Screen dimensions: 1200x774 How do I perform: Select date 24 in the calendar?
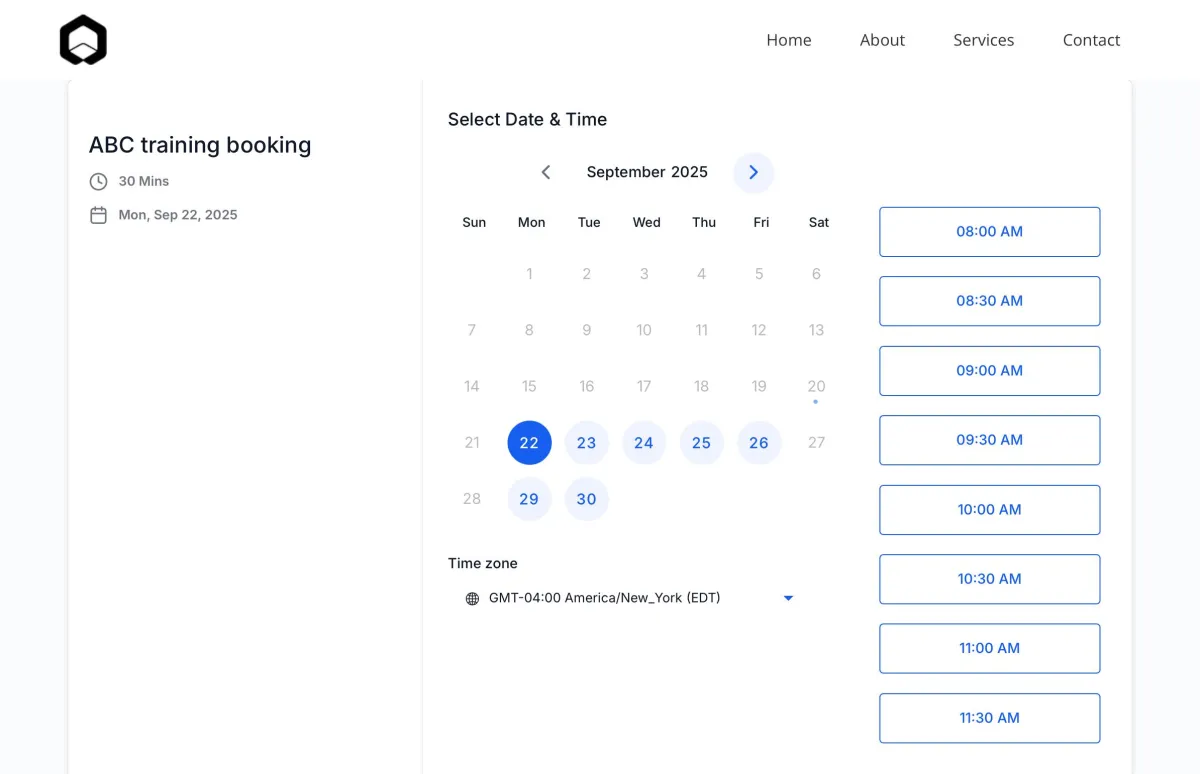click(644, 442)
